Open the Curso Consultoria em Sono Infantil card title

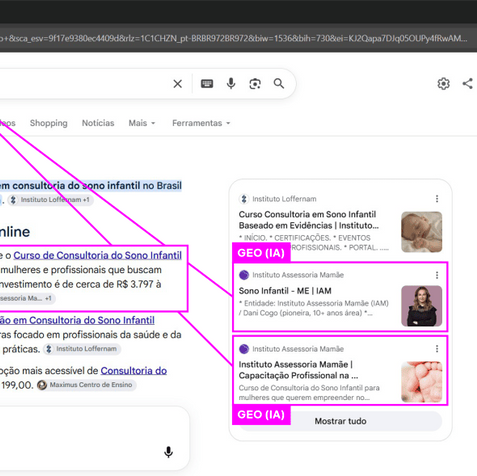point(309,220)
